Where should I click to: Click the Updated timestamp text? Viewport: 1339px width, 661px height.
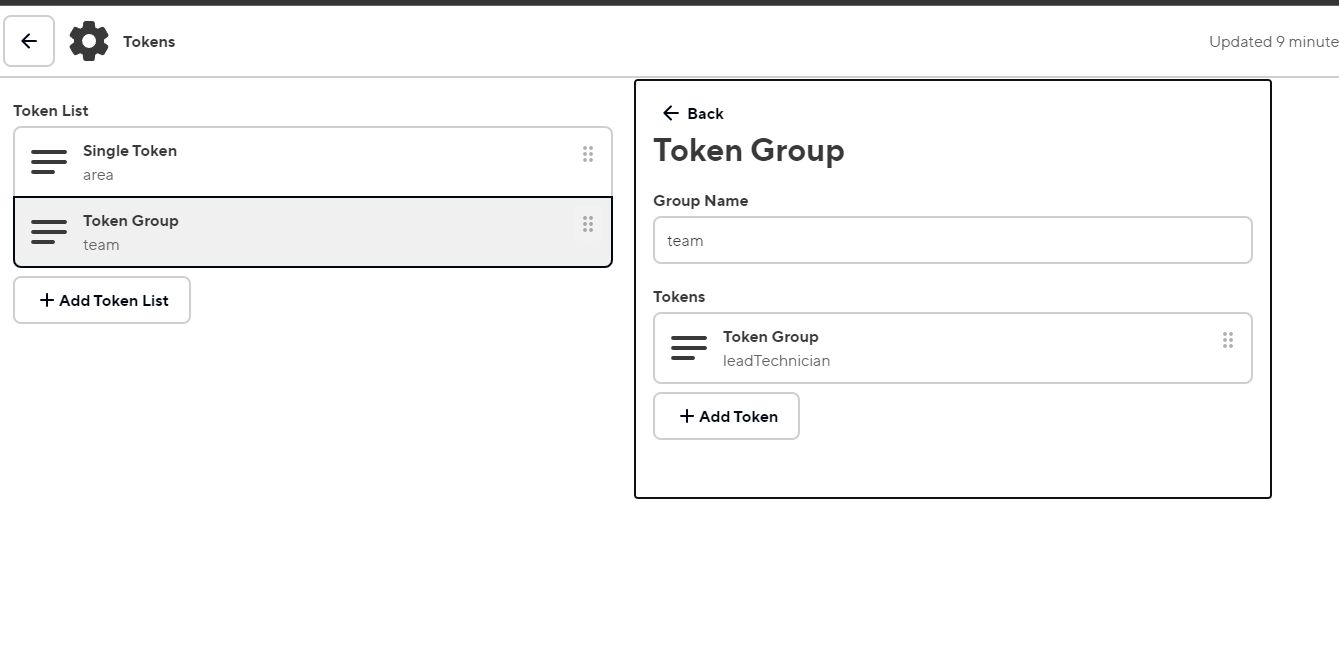point(1273,42)
